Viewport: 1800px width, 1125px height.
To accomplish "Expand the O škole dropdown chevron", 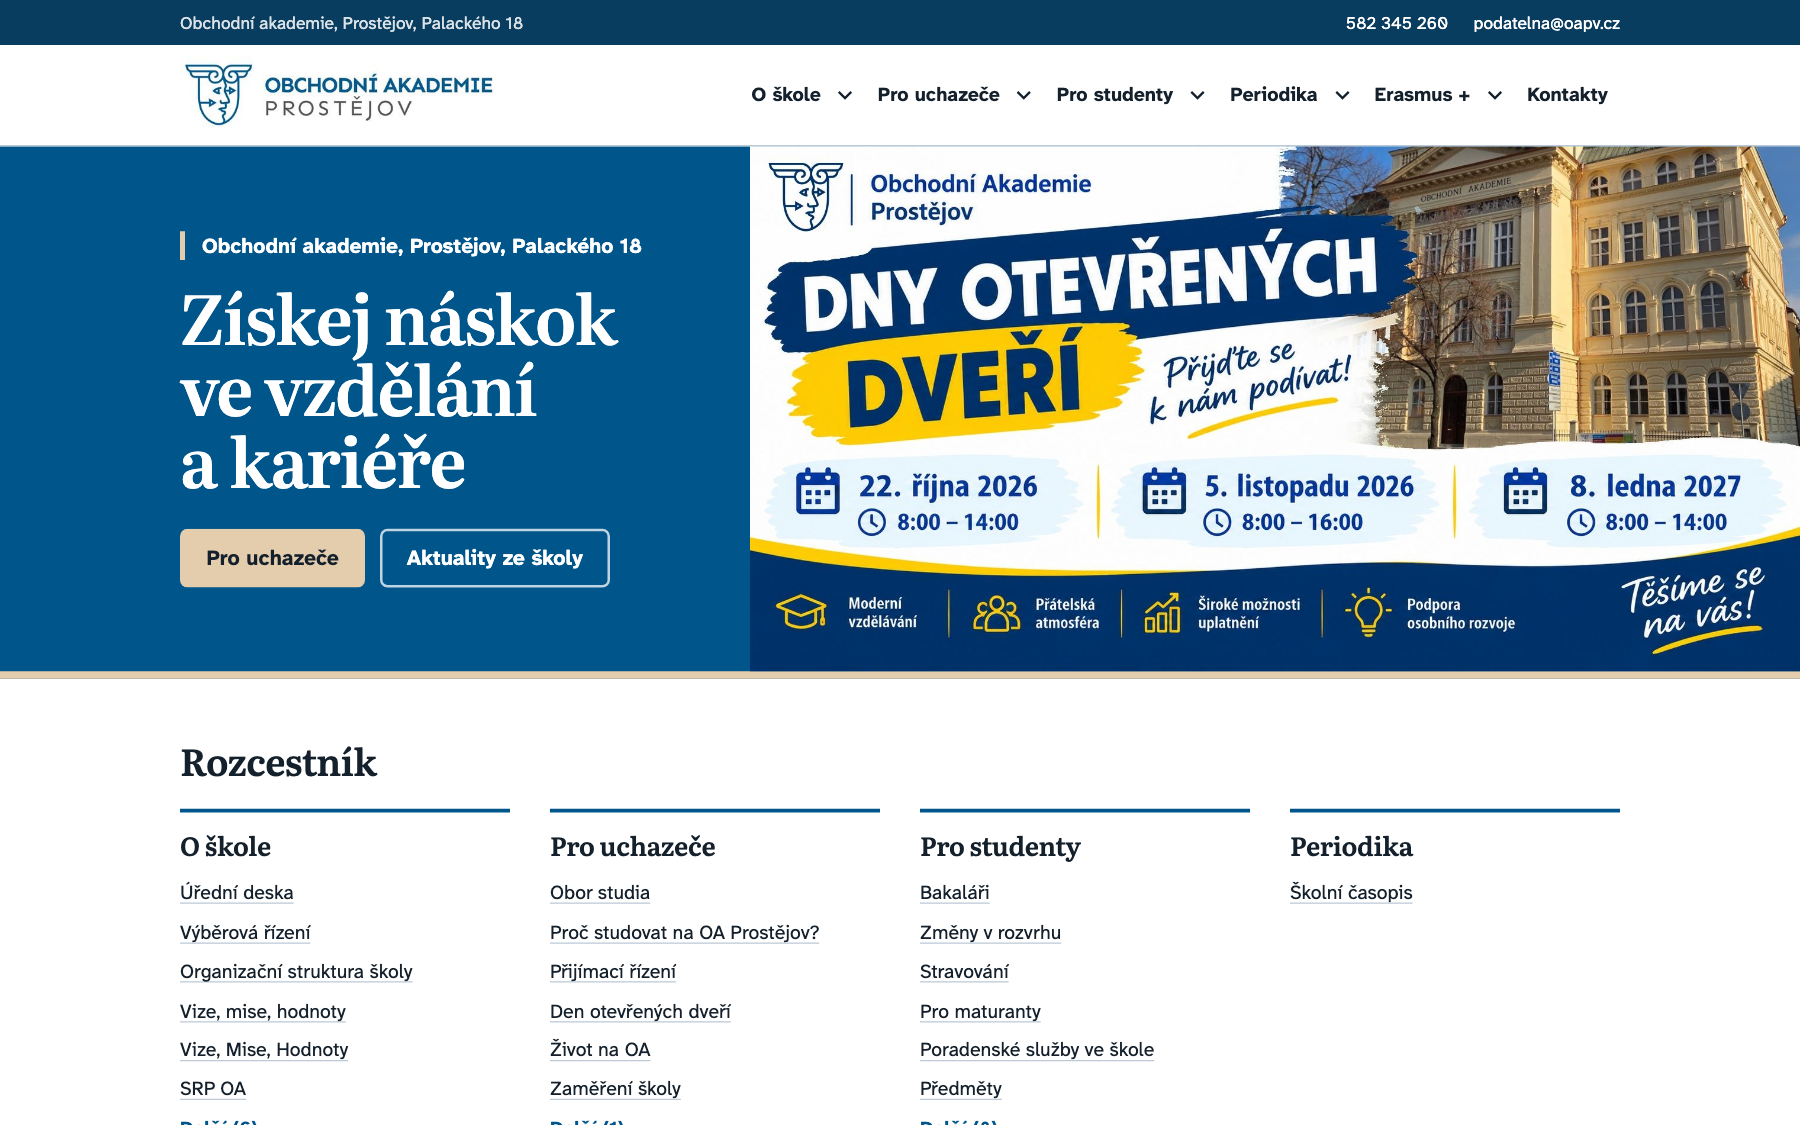I will [x=845, y=95].
